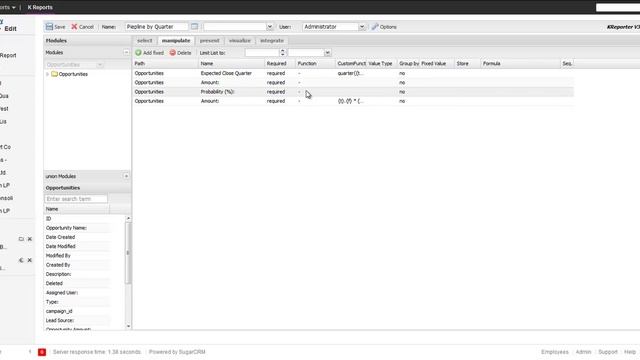Click the Function column header
This screenshot has height=360, width=640.
click(316, 64)
